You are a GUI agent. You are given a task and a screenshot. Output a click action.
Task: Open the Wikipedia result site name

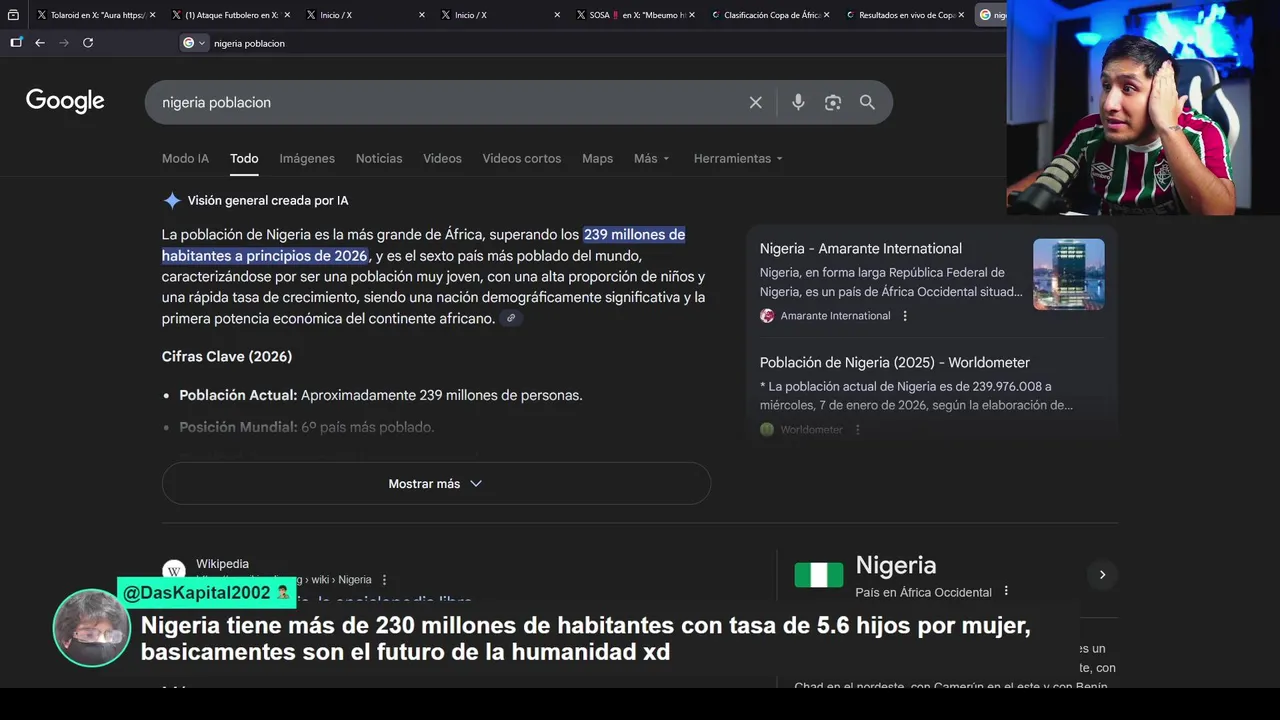click(x=222, y=564)
